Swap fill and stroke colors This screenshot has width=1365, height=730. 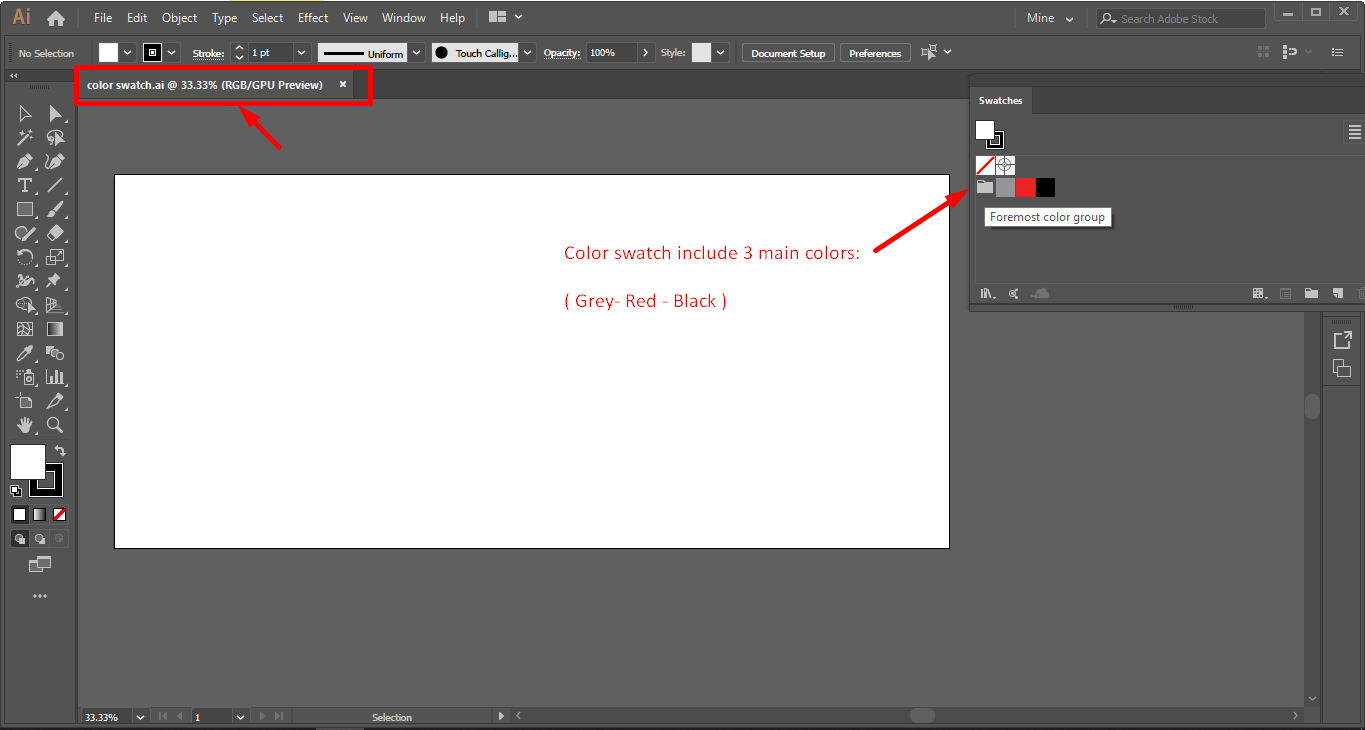point(60,451)
